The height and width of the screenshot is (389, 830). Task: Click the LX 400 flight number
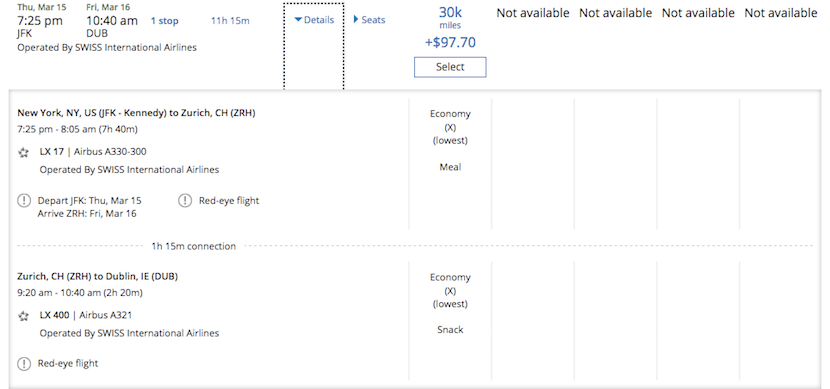[x=54, y=315]
